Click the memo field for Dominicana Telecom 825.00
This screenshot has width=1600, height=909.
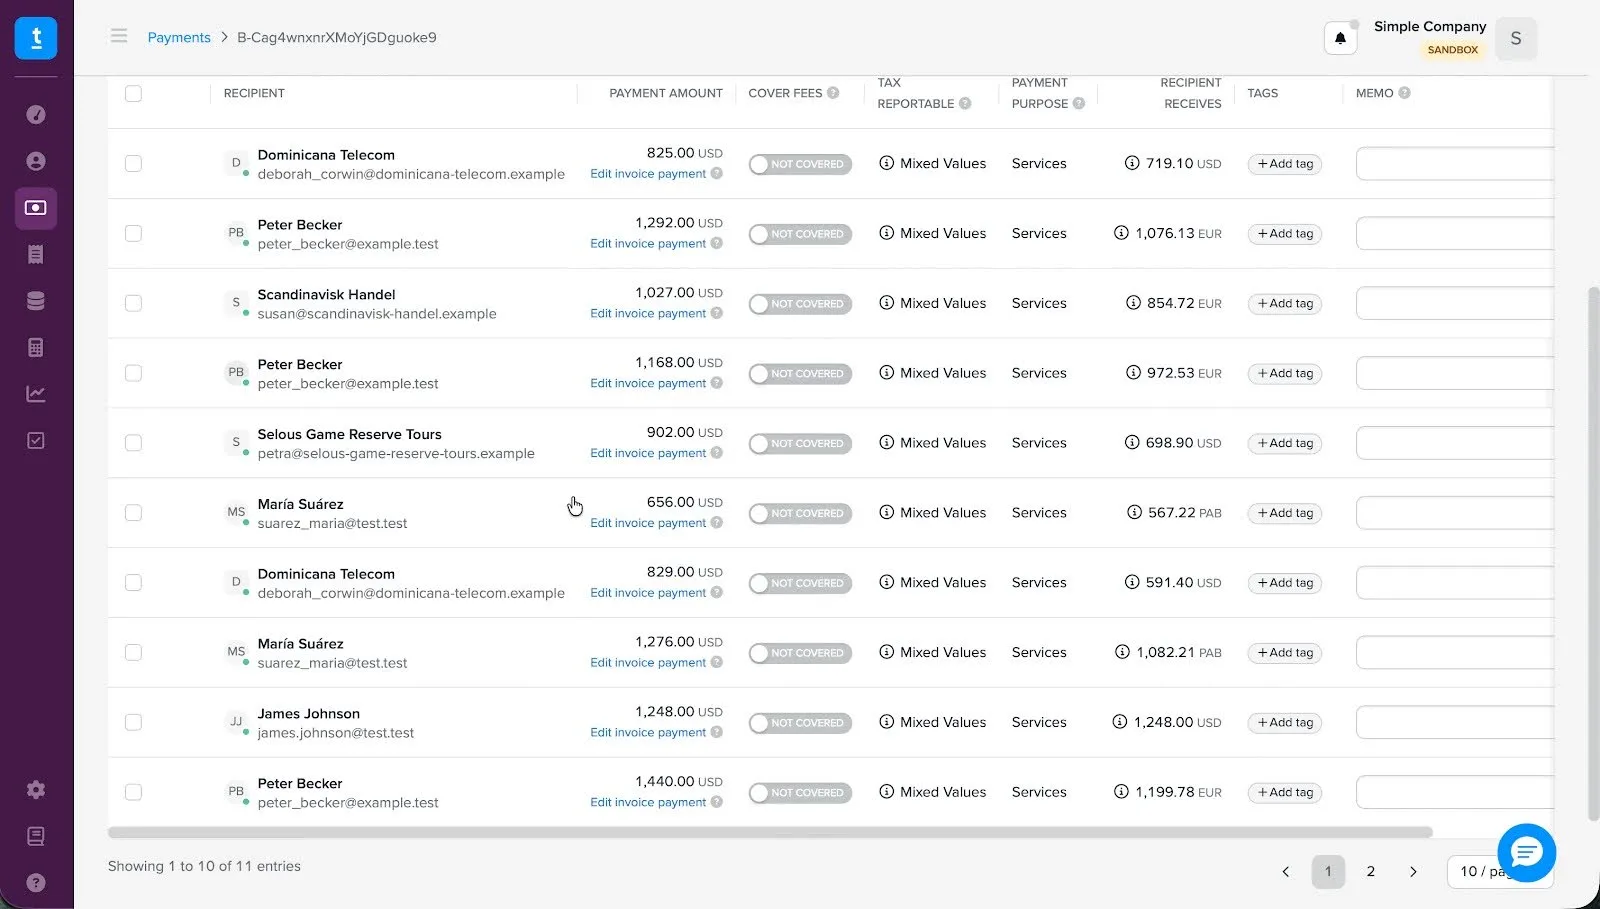[x=1454, y=164]
